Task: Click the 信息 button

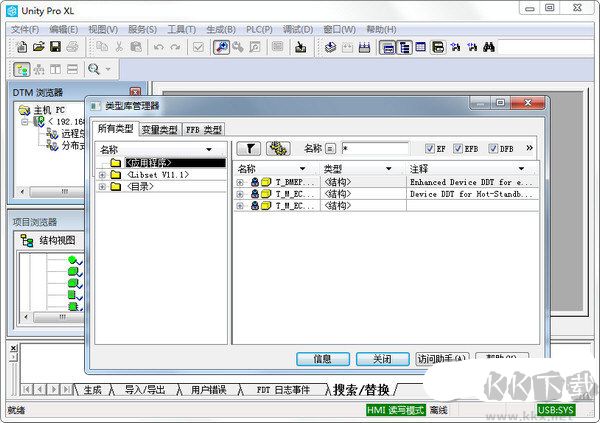Action: (x=323, y=359)
